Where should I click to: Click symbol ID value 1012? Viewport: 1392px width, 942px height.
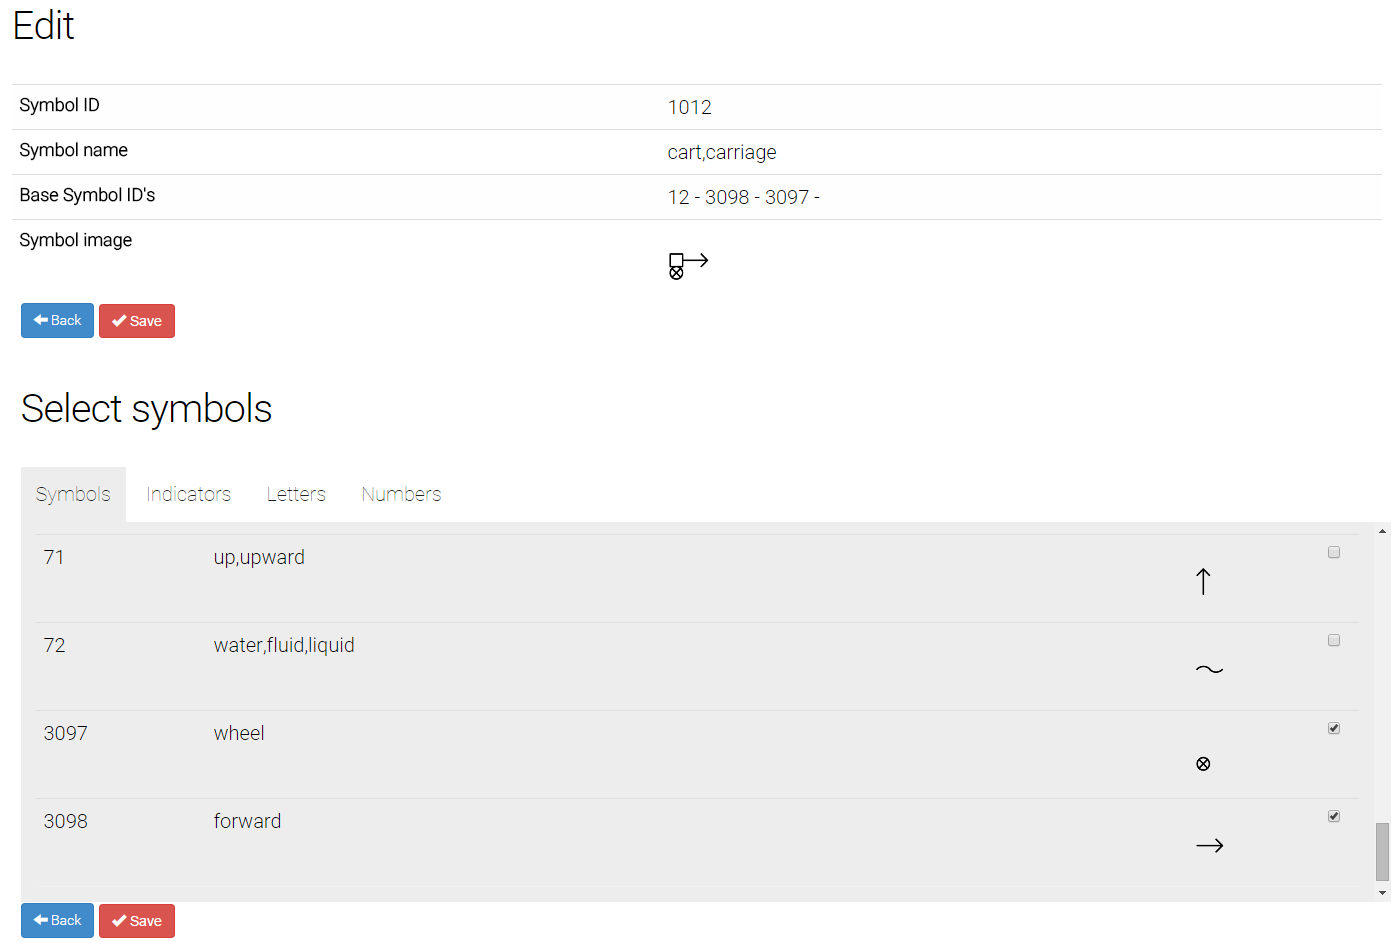click(690, 107)
